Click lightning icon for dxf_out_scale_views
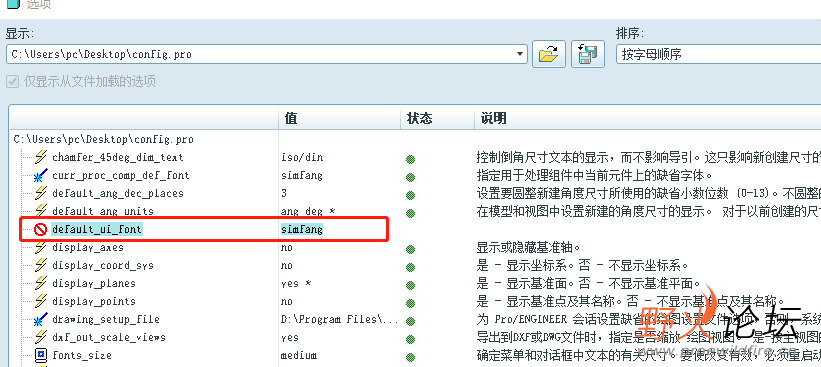 pos(41,337)
